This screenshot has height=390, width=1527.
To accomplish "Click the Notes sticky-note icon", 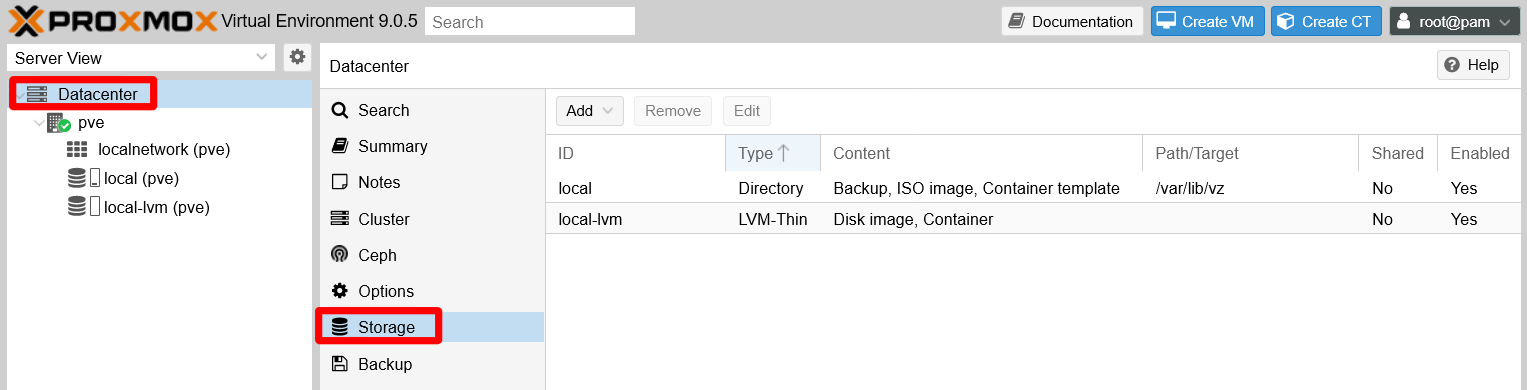I will click(340, 182).
